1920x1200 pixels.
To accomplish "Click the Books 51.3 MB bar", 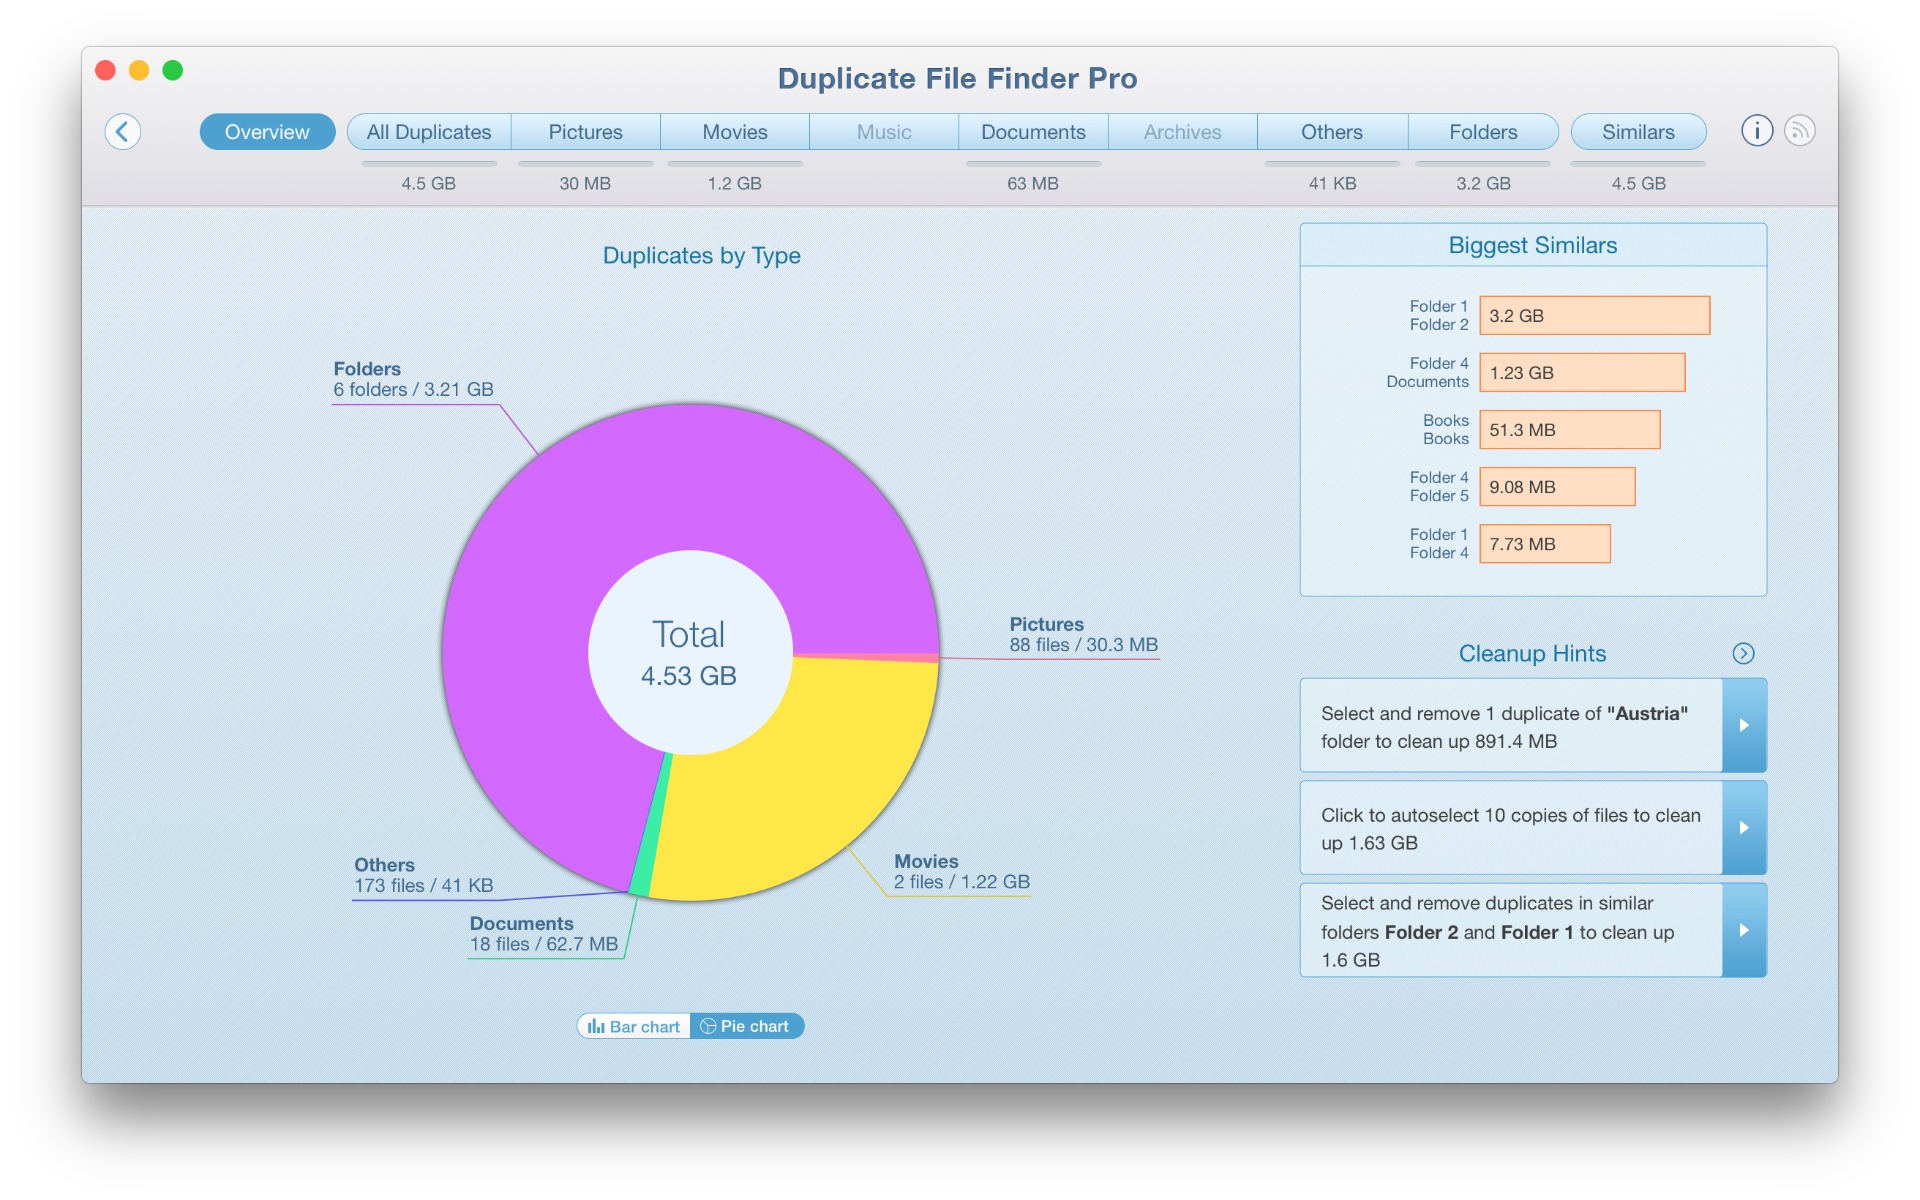I will [x=1569, y=430].
